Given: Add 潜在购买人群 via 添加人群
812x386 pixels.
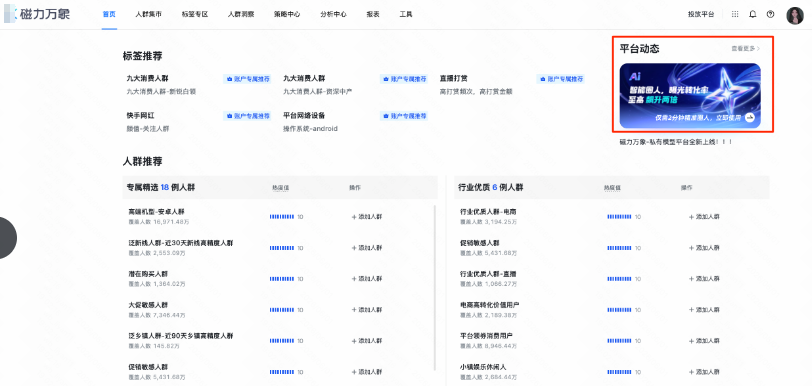Looking at the screenshot, I should pos(367,279).
